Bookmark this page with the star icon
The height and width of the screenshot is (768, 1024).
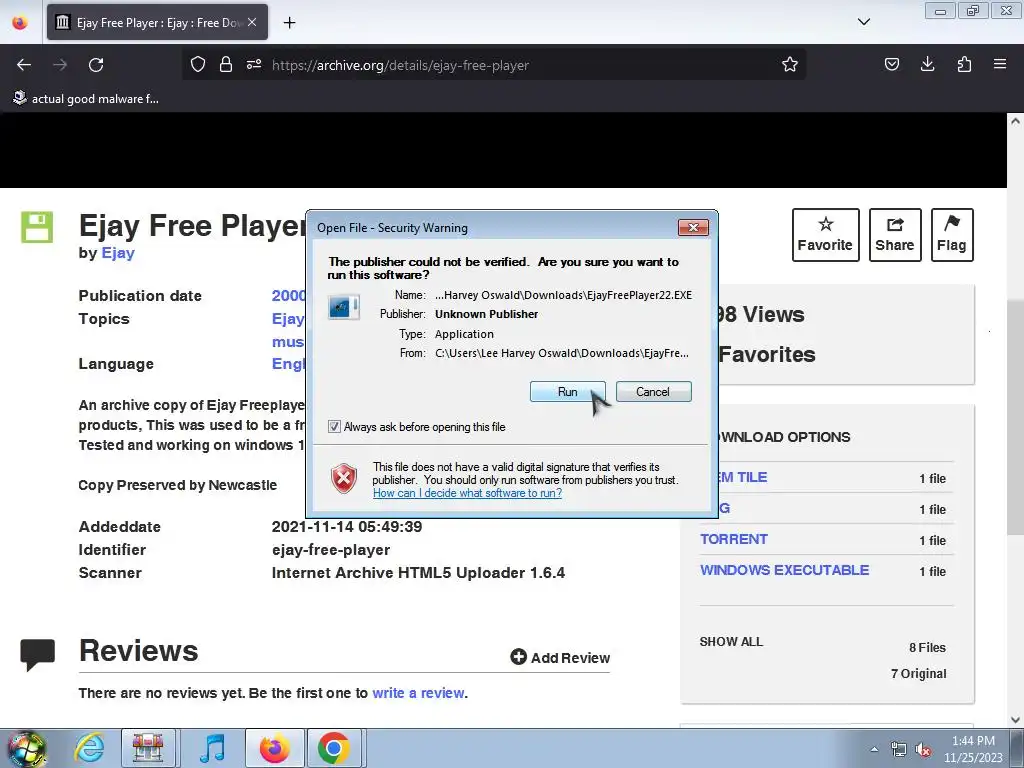tap(790, 65)
